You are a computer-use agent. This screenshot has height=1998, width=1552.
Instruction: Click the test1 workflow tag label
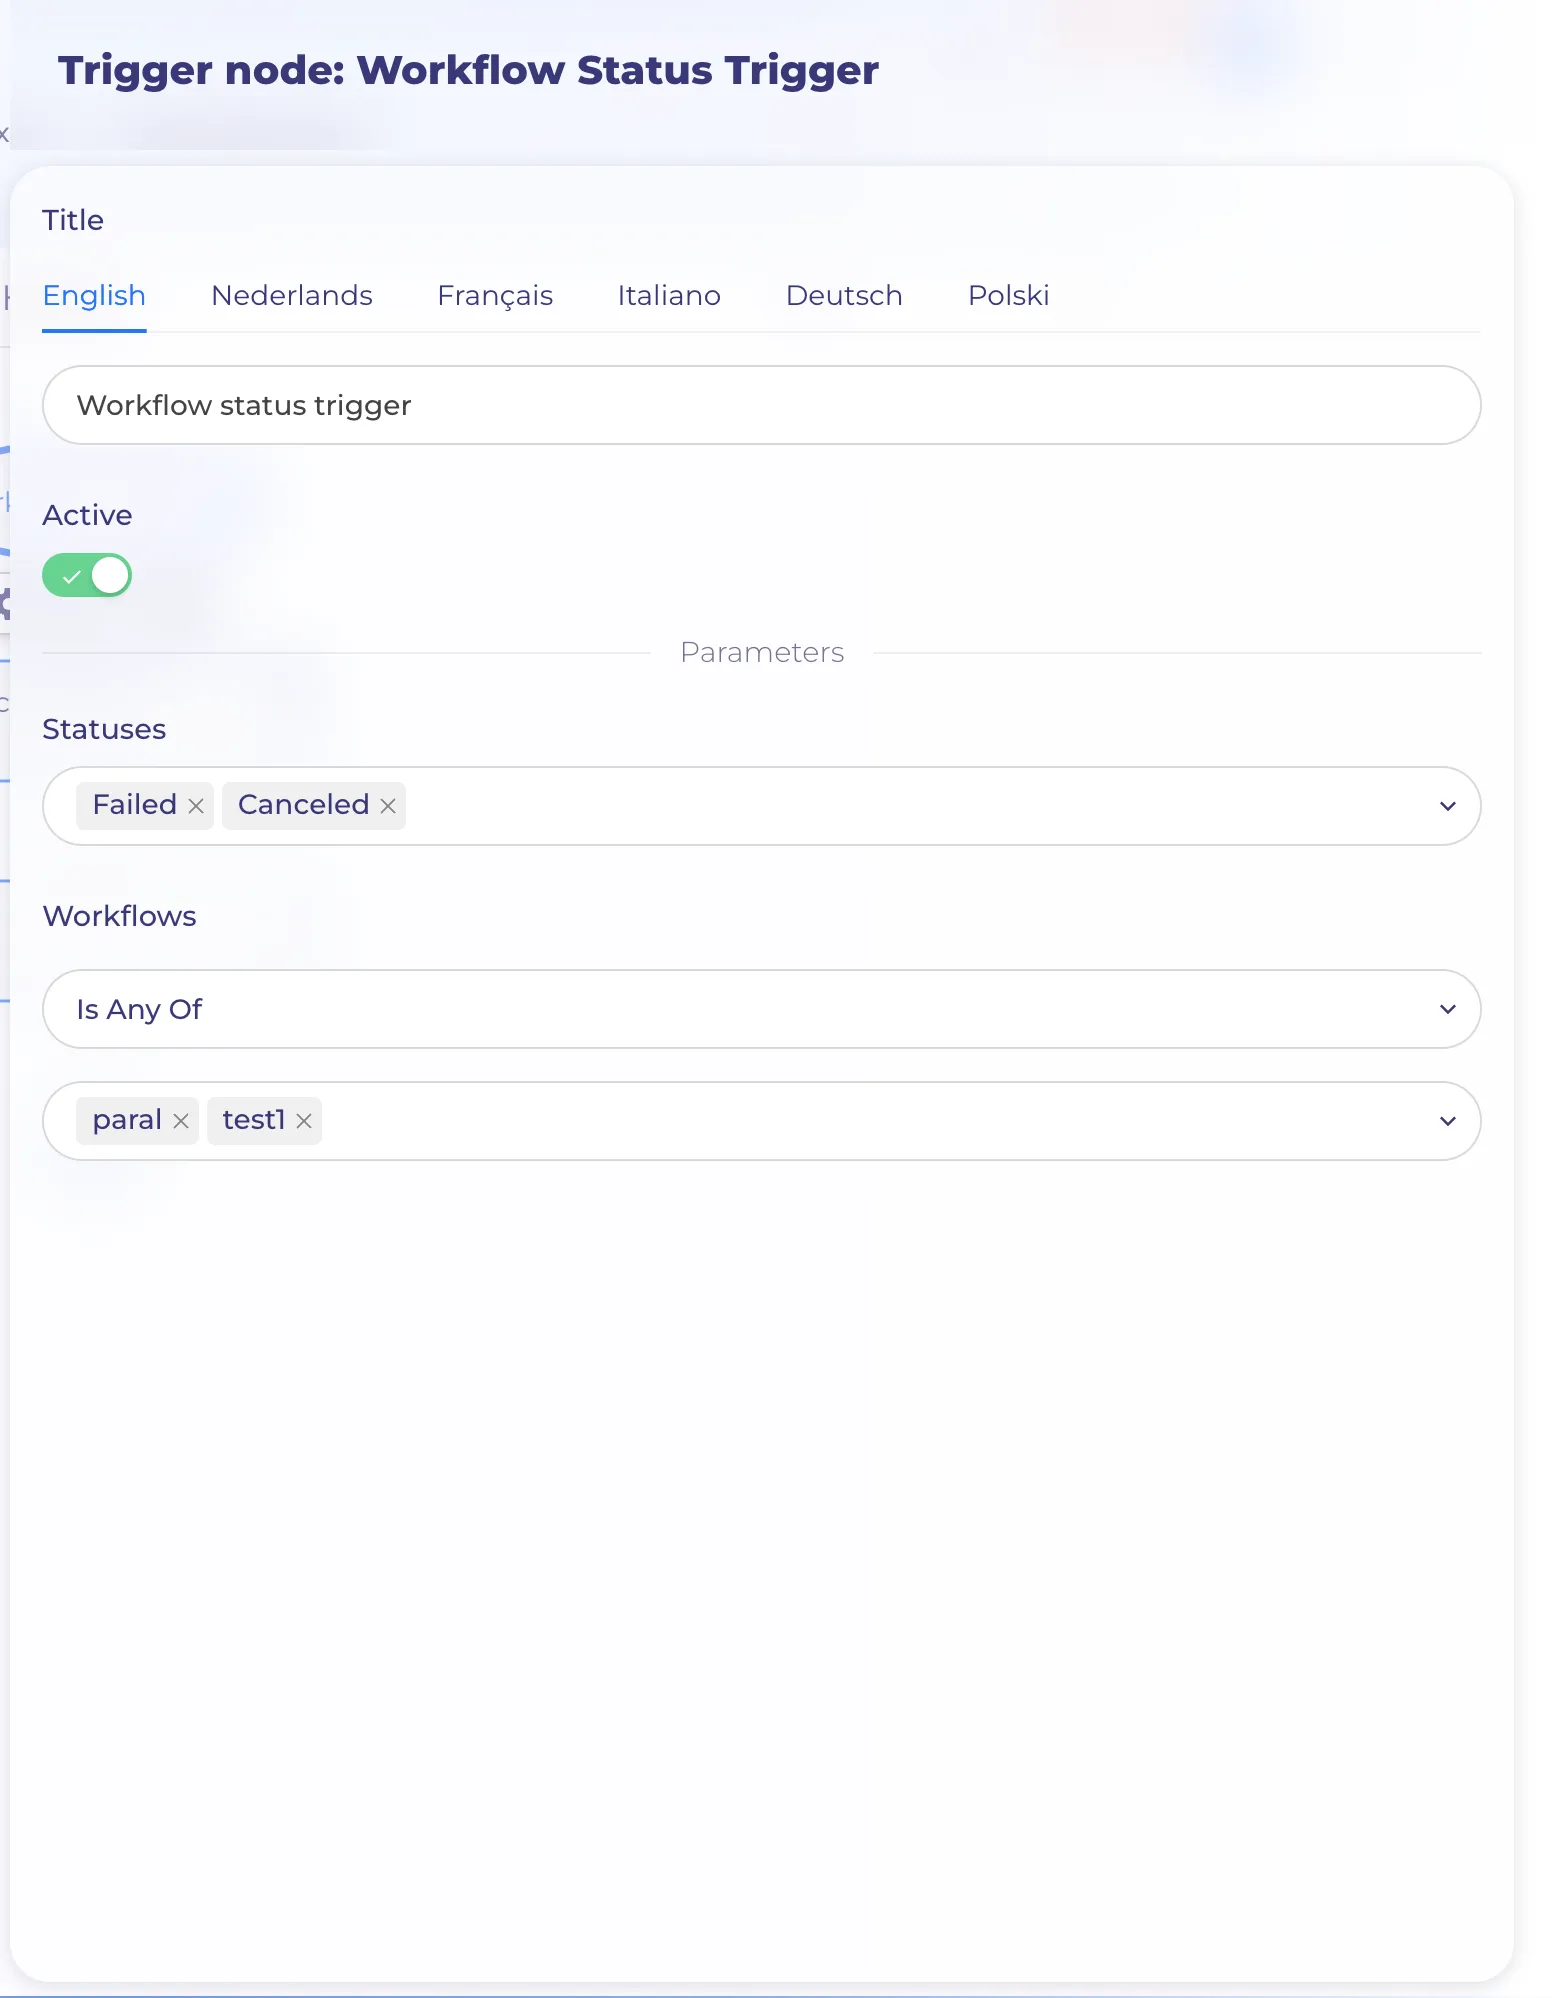coord(253,1120)
